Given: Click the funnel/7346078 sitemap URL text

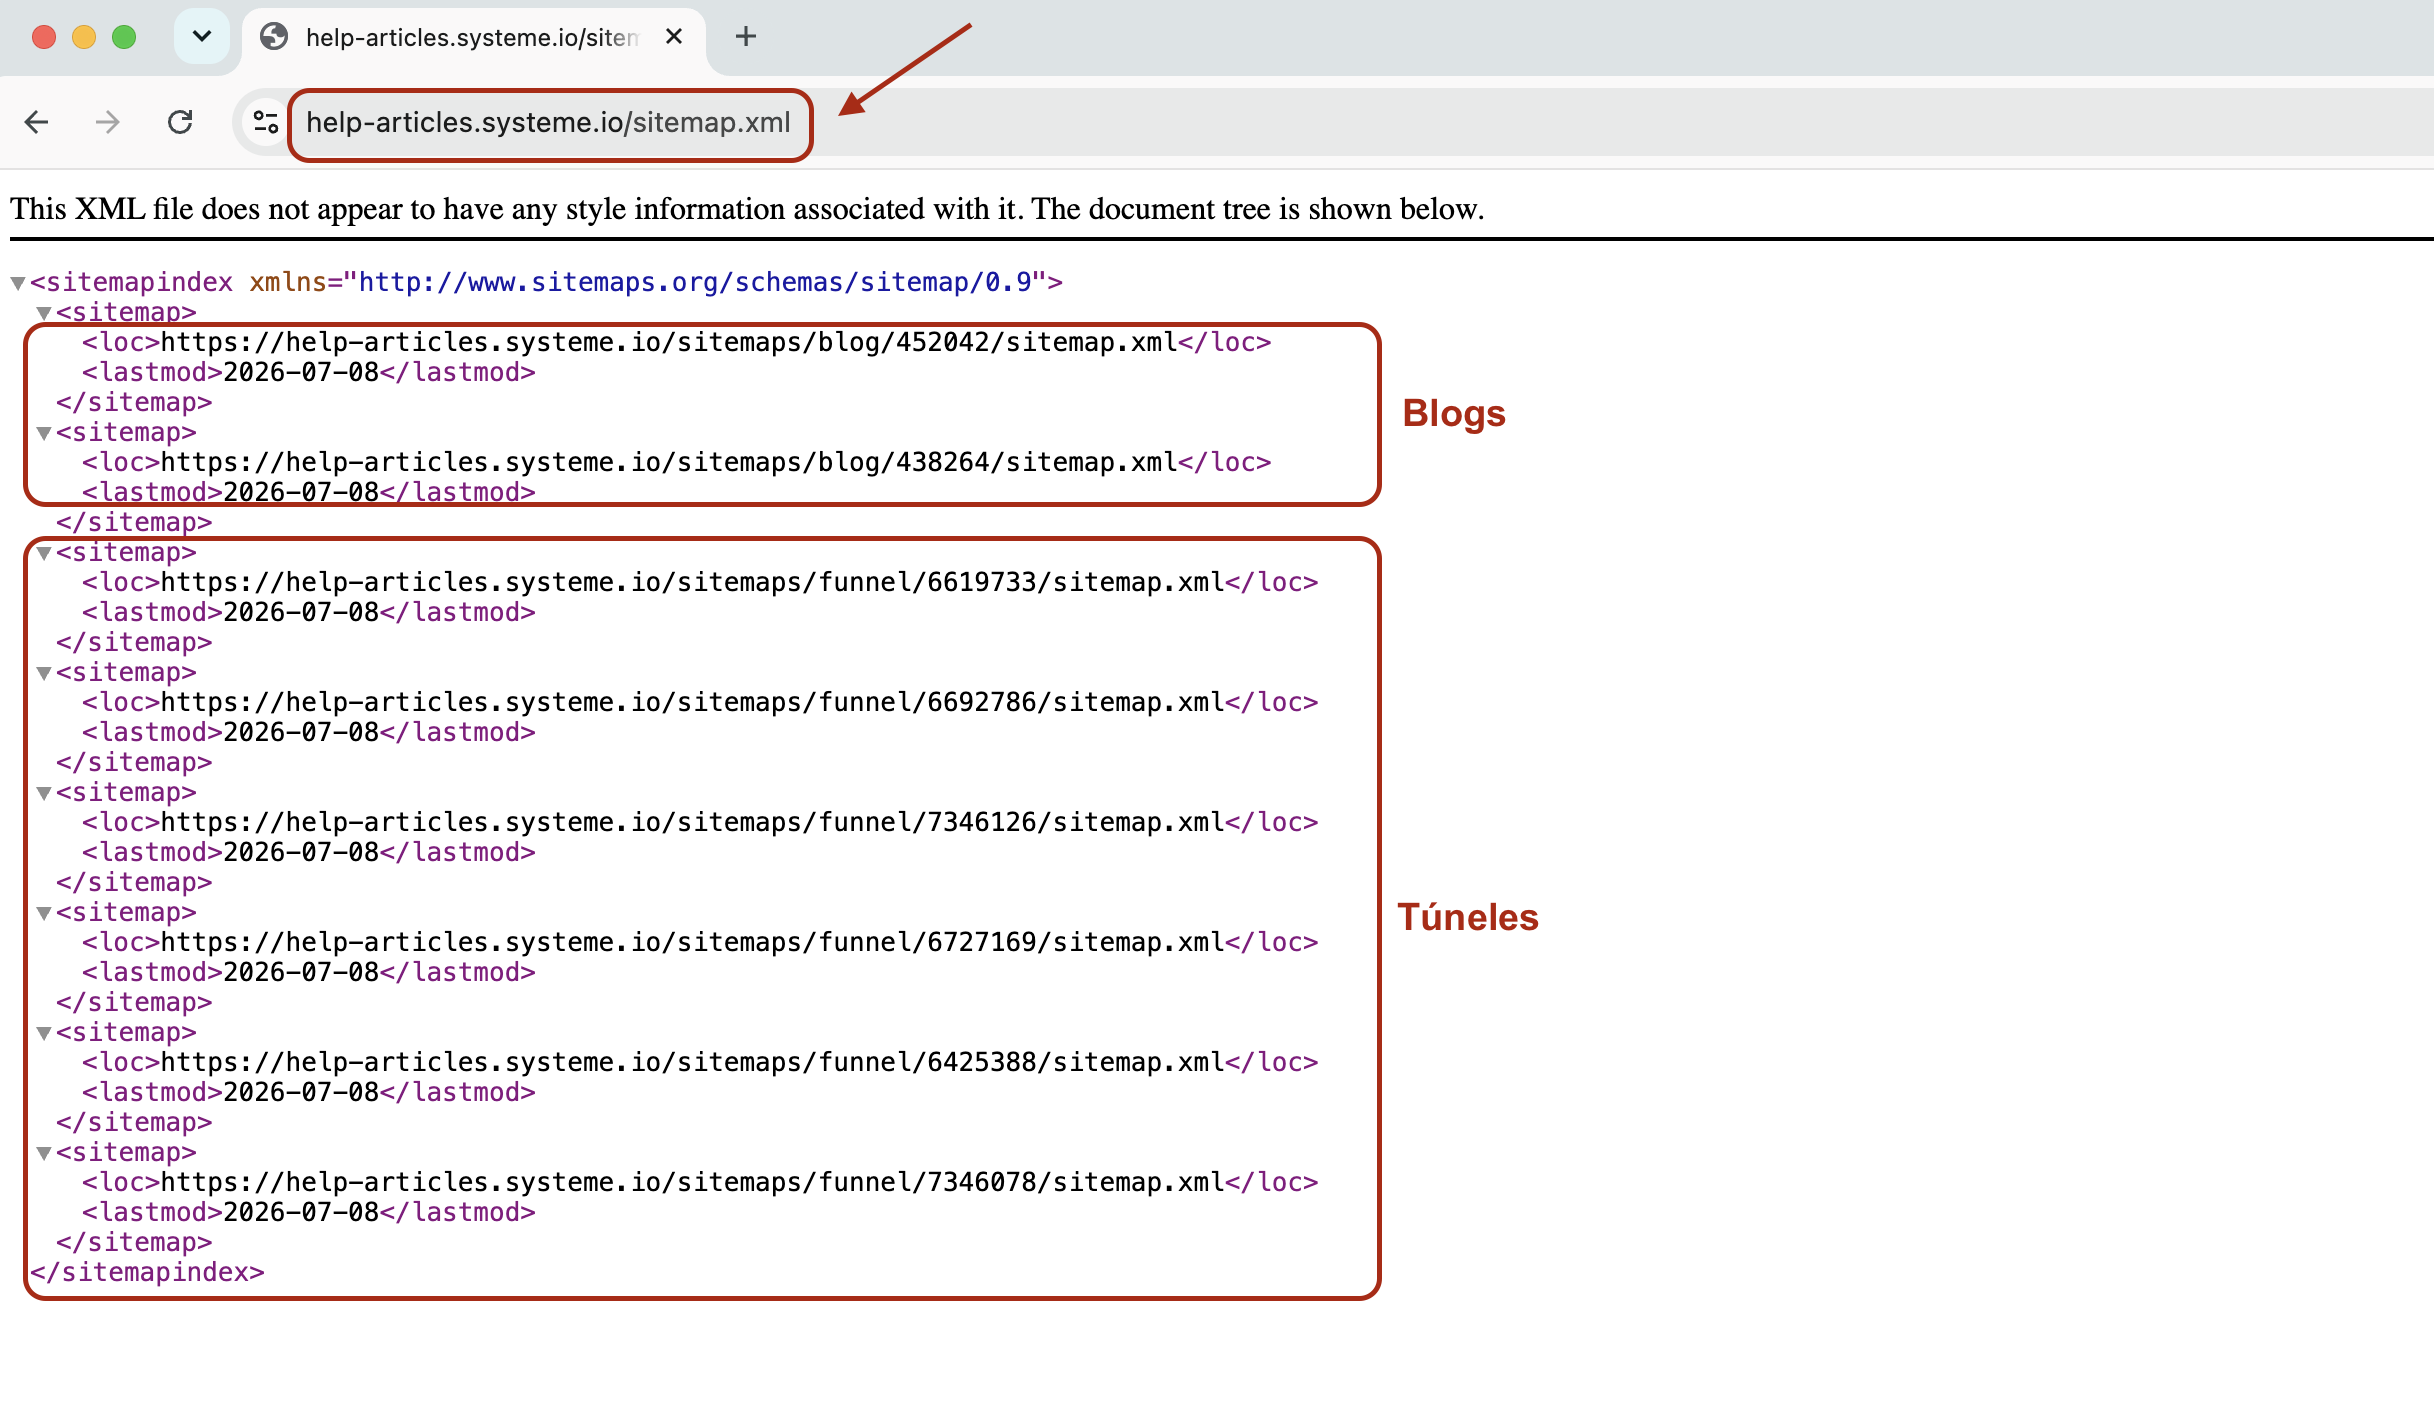Looking at the screenshot, I should tap(693, 1183).
